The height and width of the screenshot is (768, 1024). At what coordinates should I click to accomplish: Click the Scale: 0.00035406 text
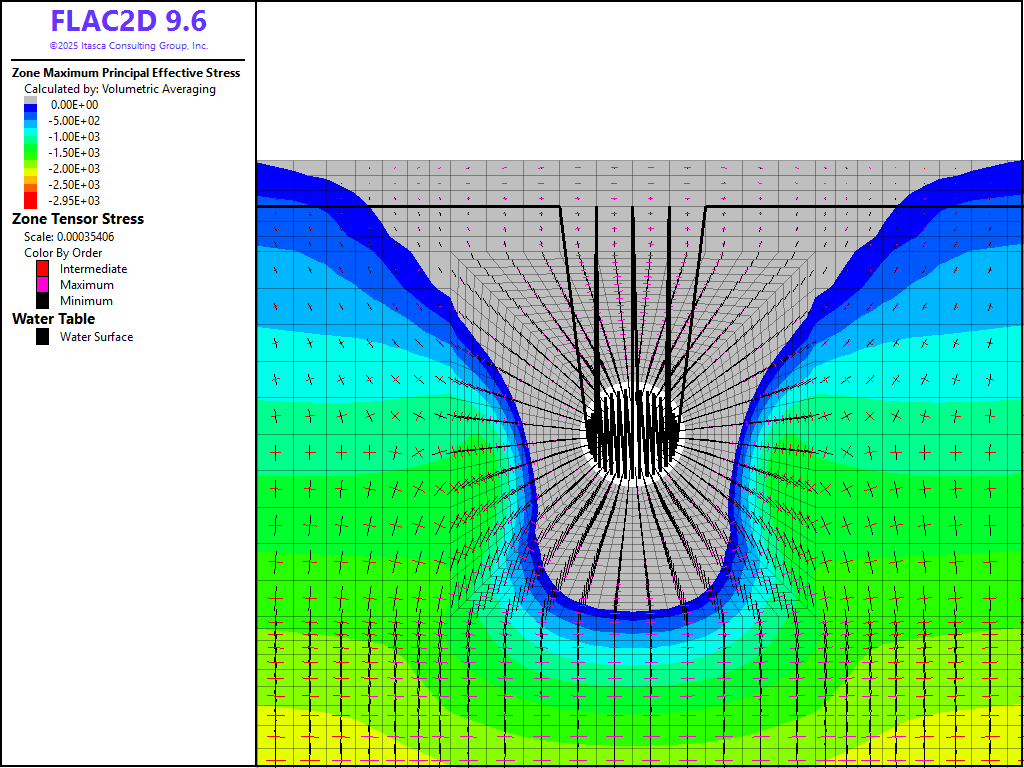tap(69, 237)
